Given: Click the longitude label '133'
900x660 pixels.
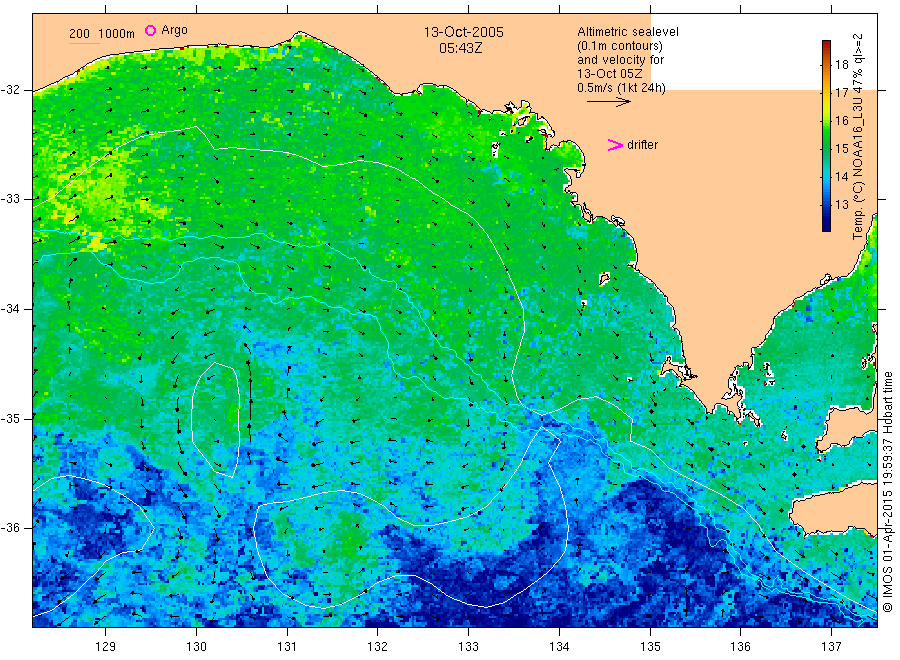Looking at the screenshot, I should [x=468, y=647].
